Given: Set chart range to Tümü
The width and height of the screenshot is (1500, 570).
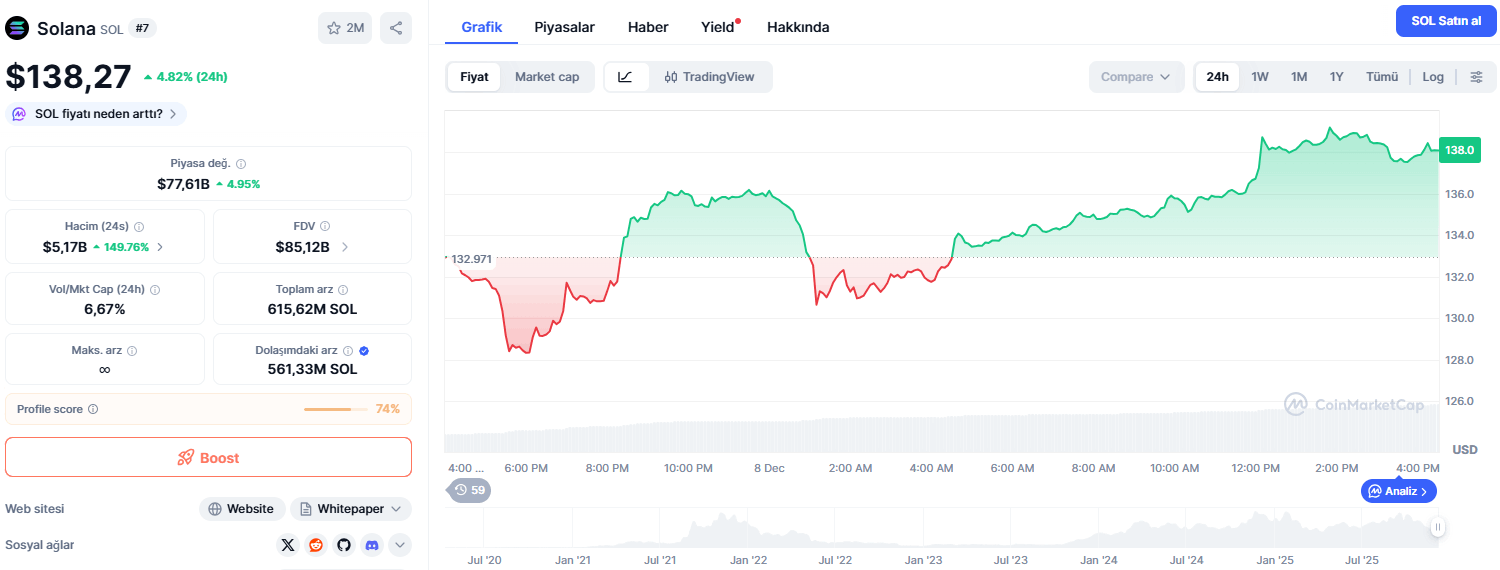Looking at the screenshot, I should pyautogui.click(x=1382, y=77).
